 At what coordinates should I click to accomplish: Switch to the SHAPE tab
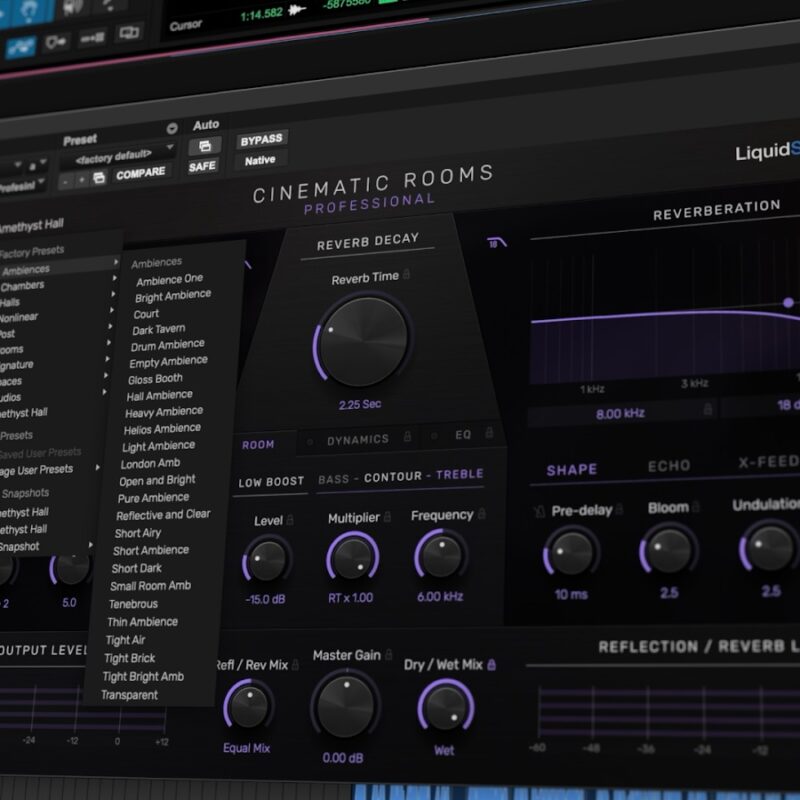point(571,469)
